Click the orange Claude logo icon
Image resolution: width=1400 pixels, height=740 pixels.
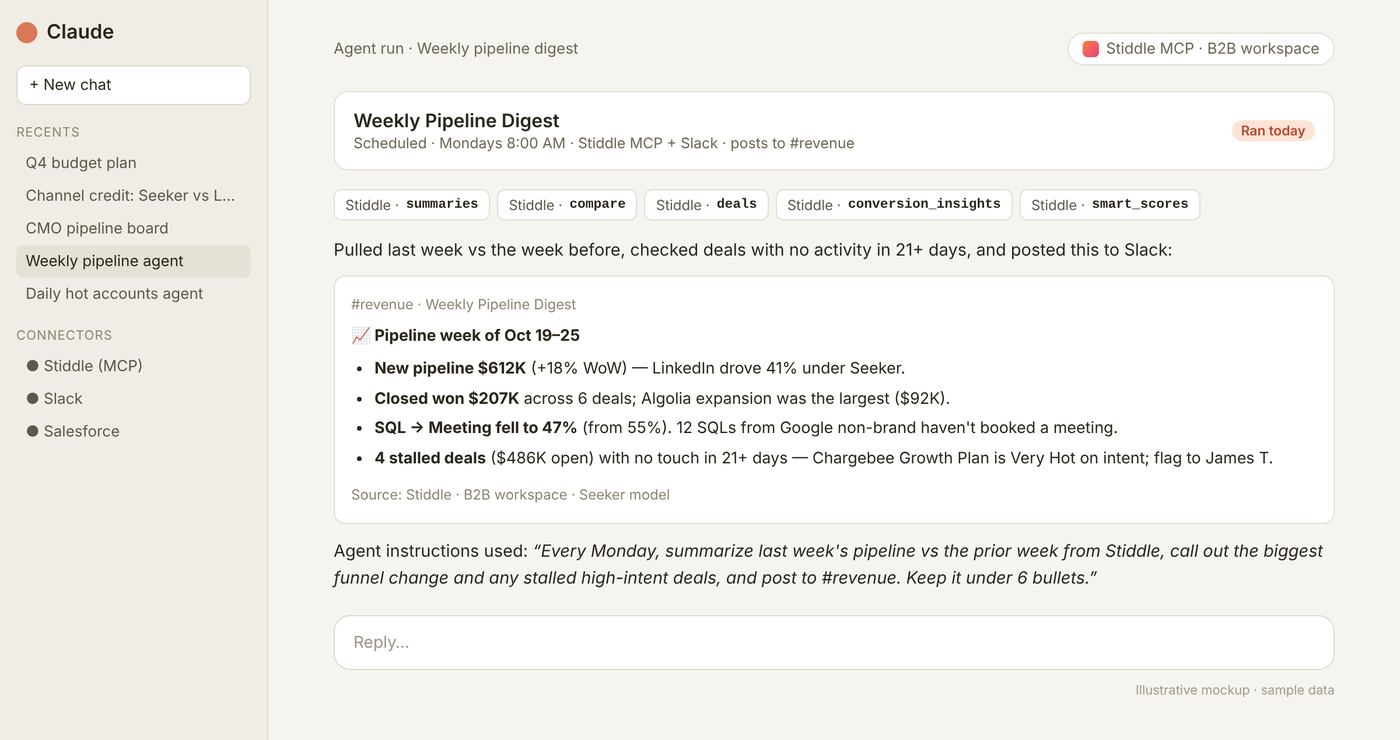pos(27,32)
